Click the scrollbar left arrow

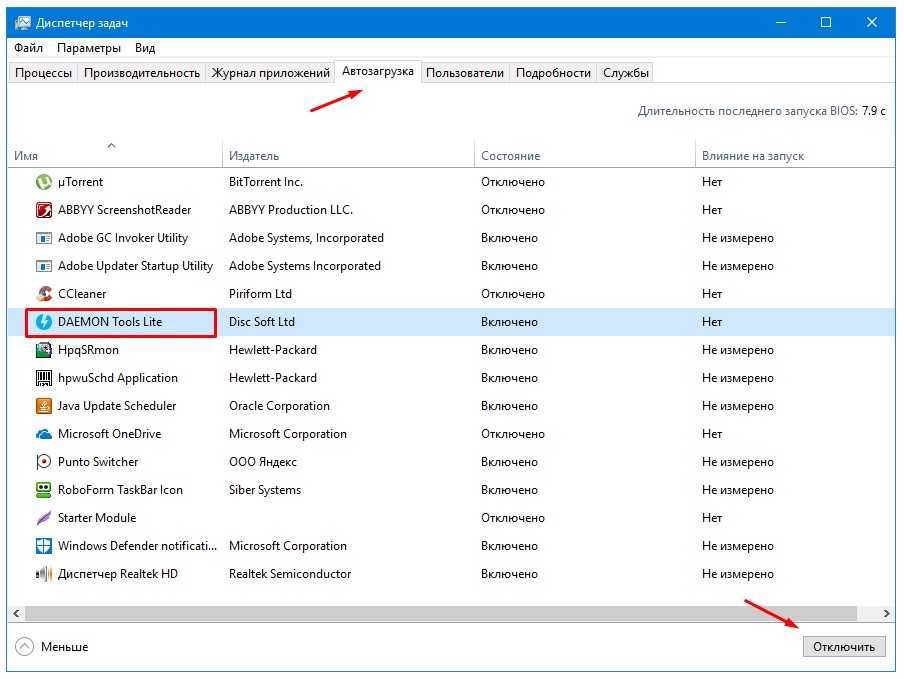point(16,613)
